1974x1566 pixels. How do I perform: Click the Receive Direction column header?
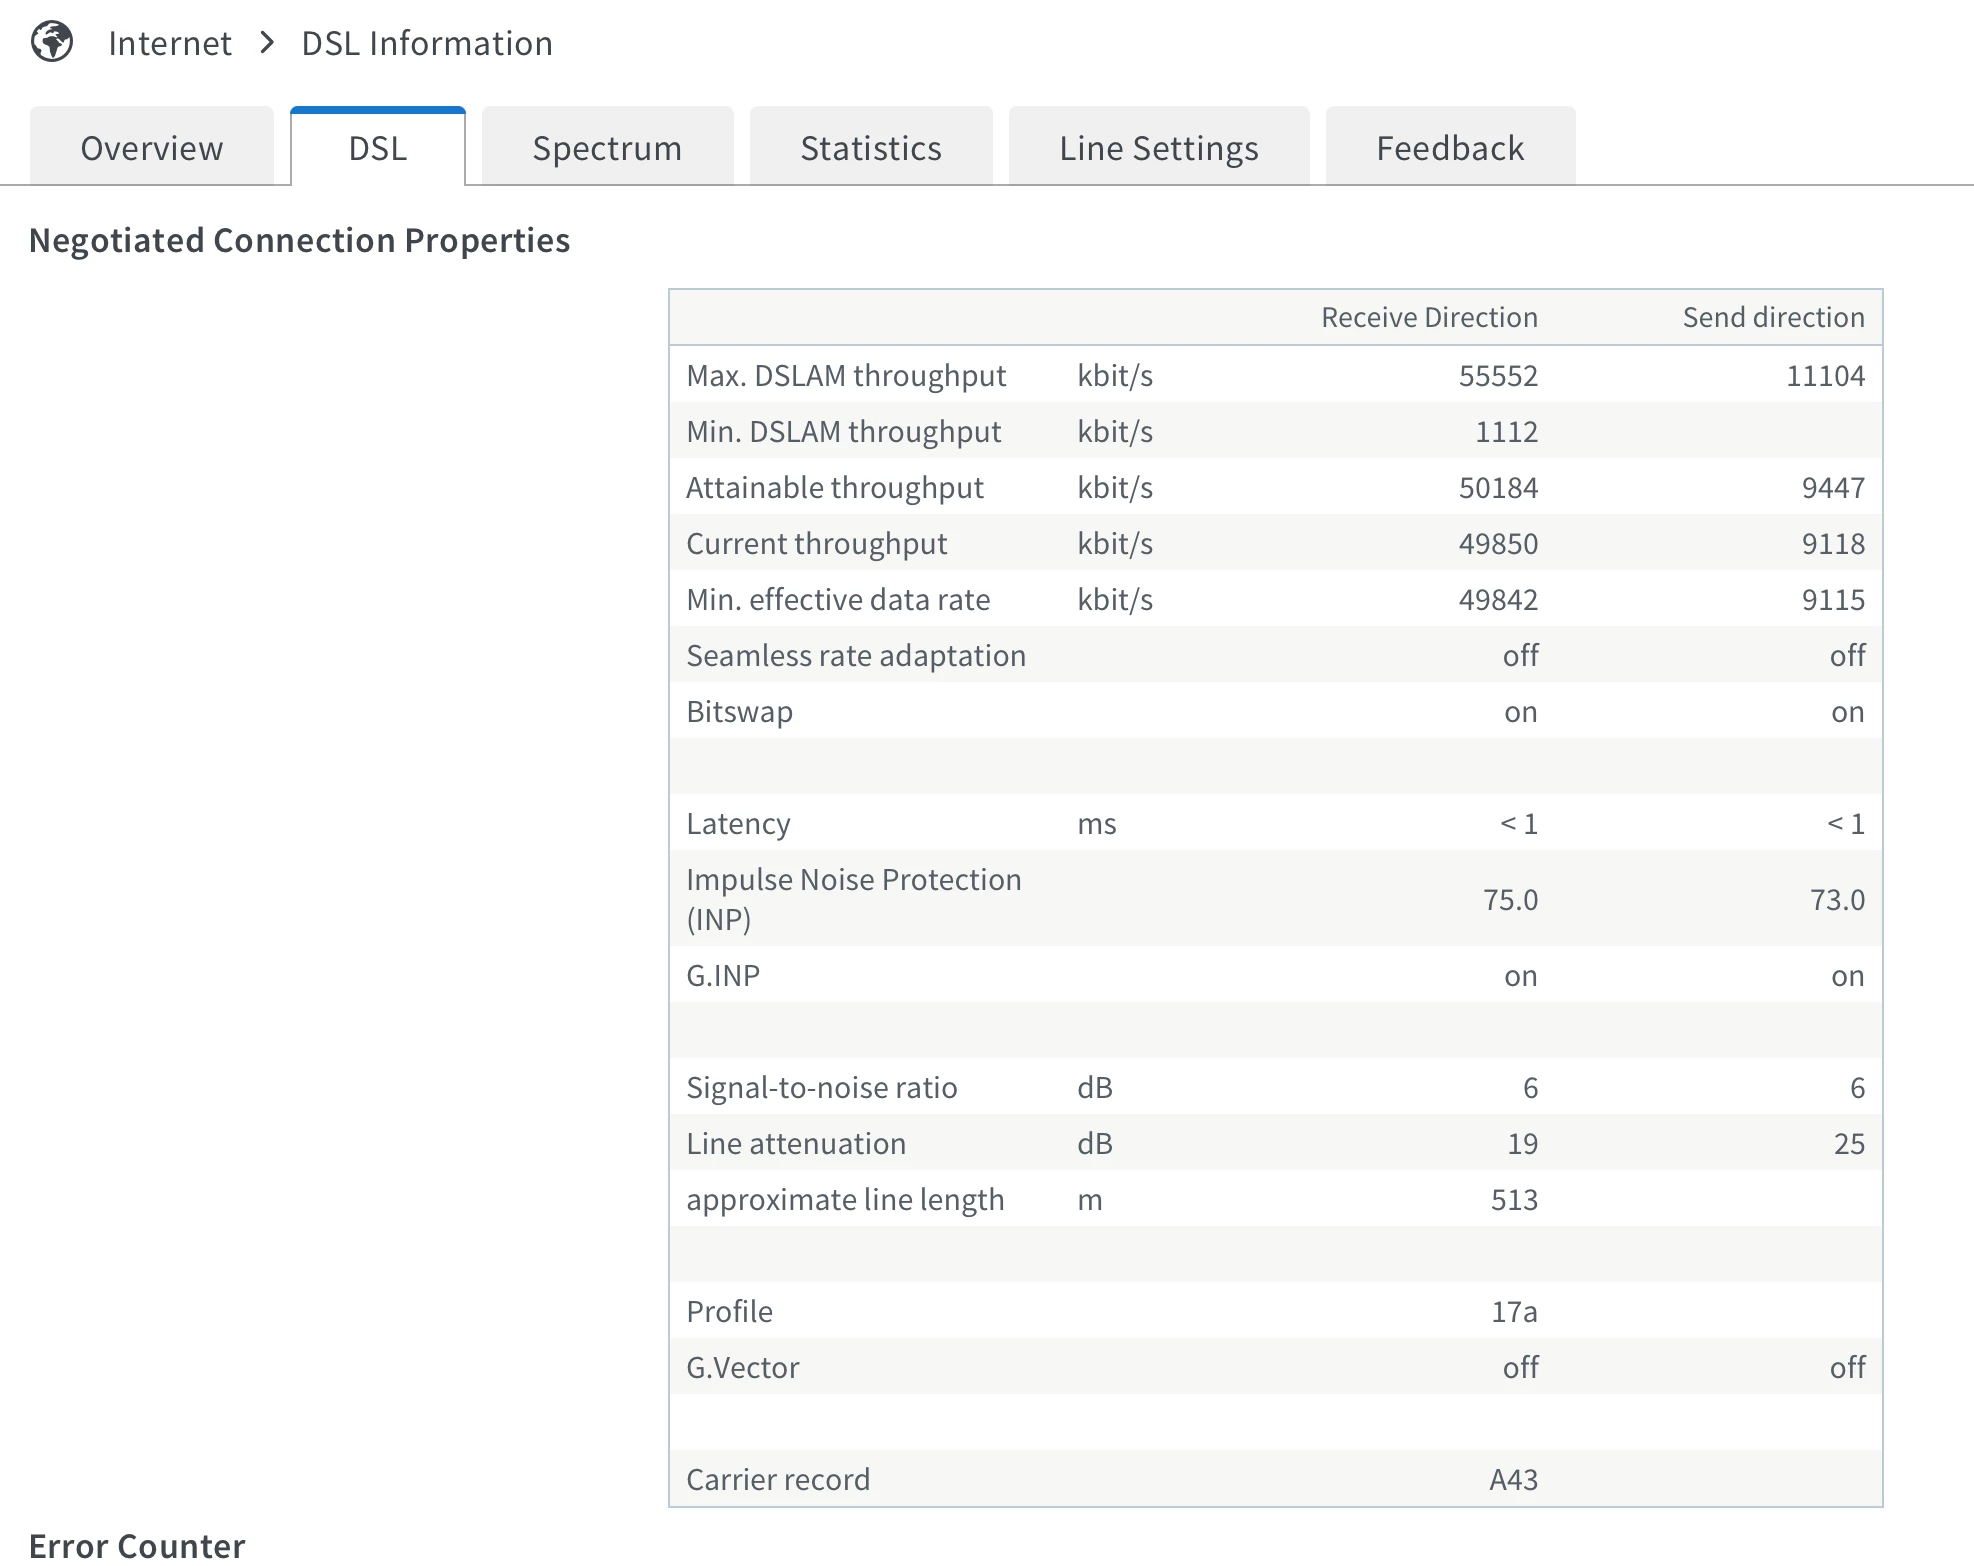click(x=1429, y=317)
